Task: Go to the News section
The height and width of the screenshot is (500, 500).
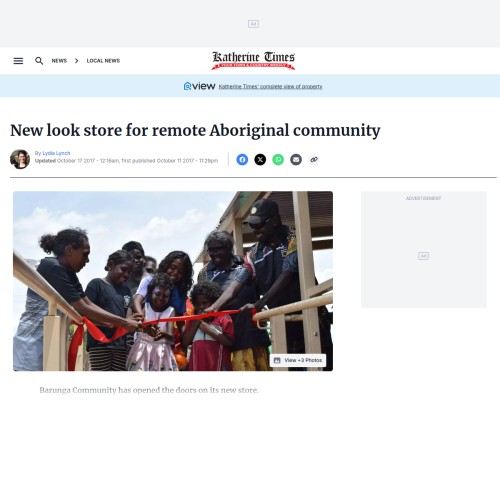Action: pyautogui.click(x=59, y=61)
